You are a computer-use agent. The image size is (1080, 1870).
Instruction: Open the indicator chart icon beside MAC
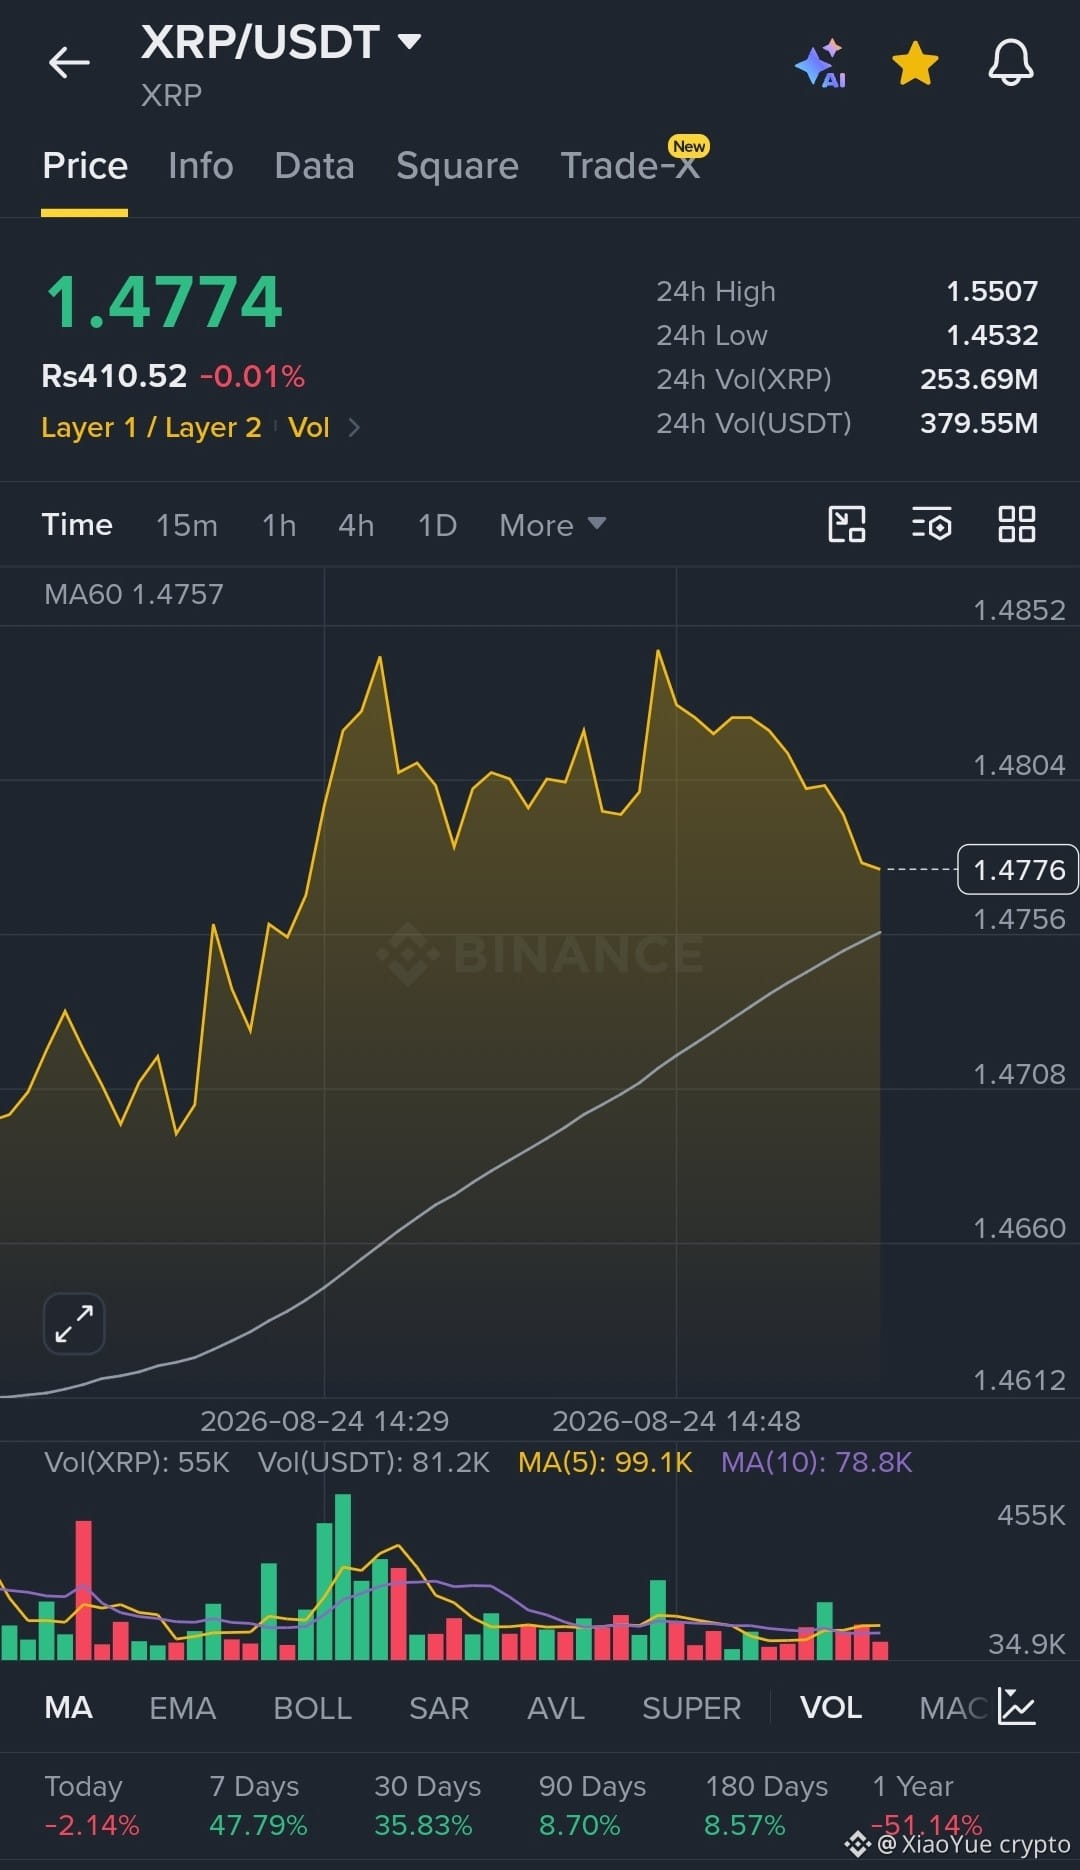click(x=1016, y=1707)
